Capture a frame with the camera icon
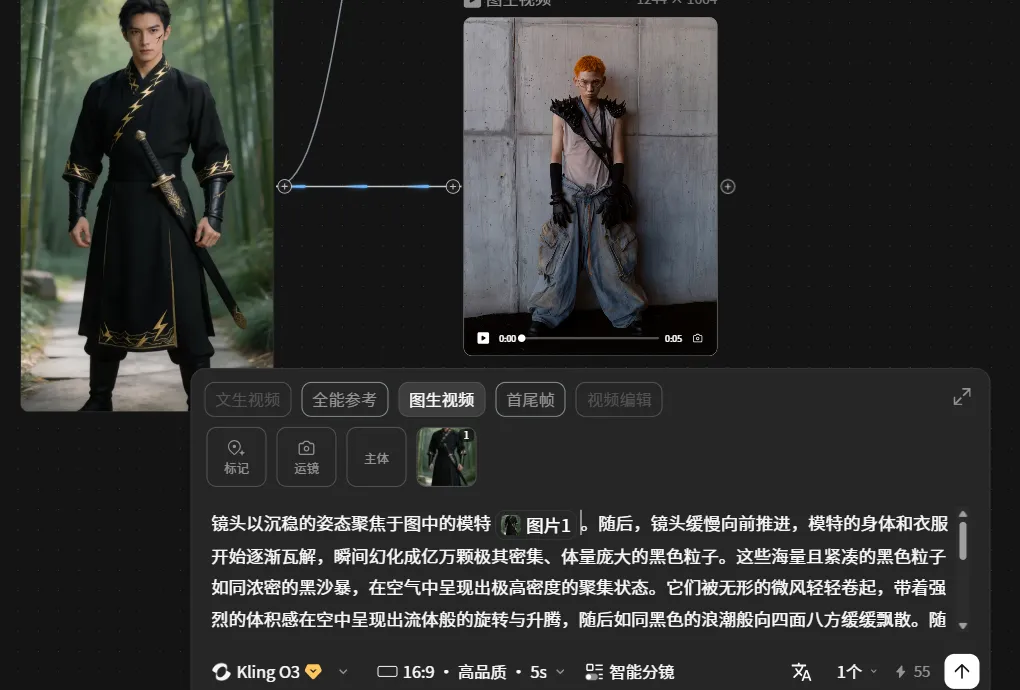Viewport: 1020px width, 690px height. 697,338
